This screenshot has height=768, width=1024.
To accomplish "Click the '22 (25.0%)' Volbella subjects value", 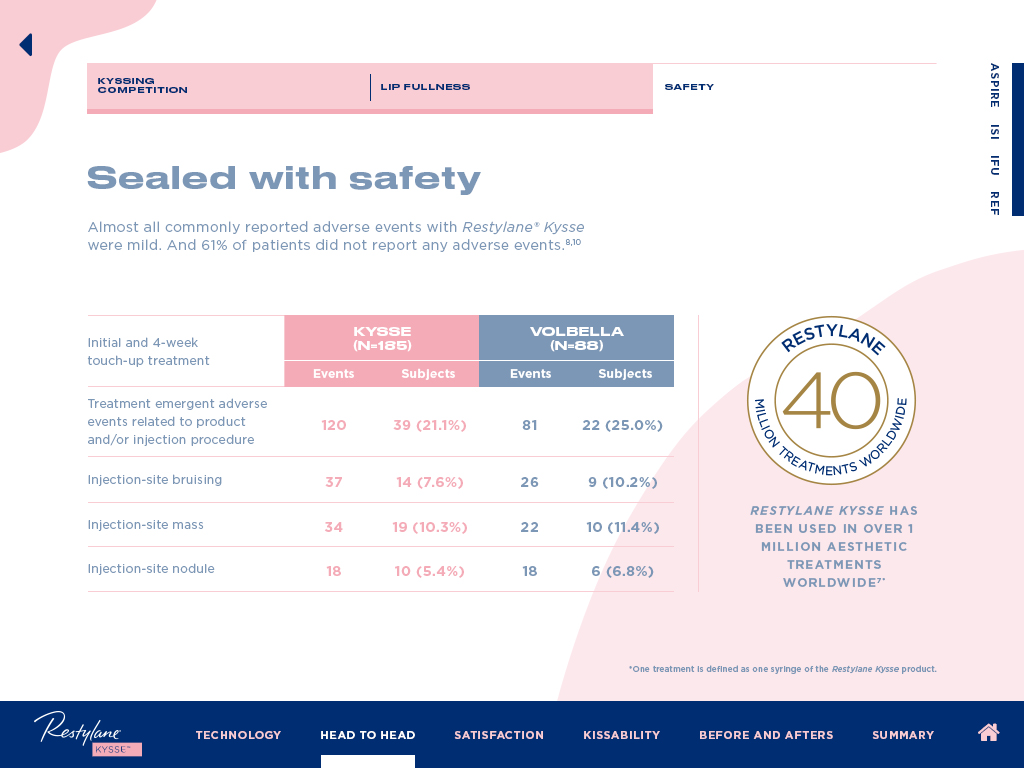I will (622, 425).
